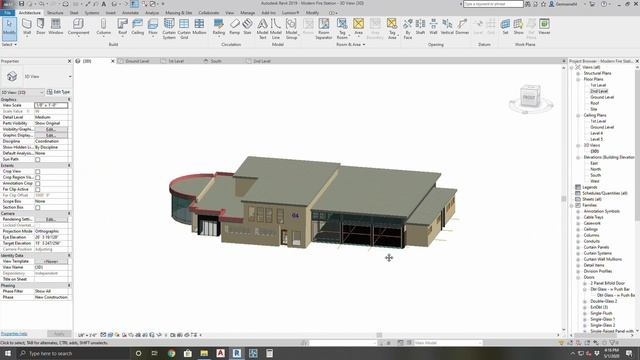Select the Window tool

pyautogui.click(x=56, y=27)
